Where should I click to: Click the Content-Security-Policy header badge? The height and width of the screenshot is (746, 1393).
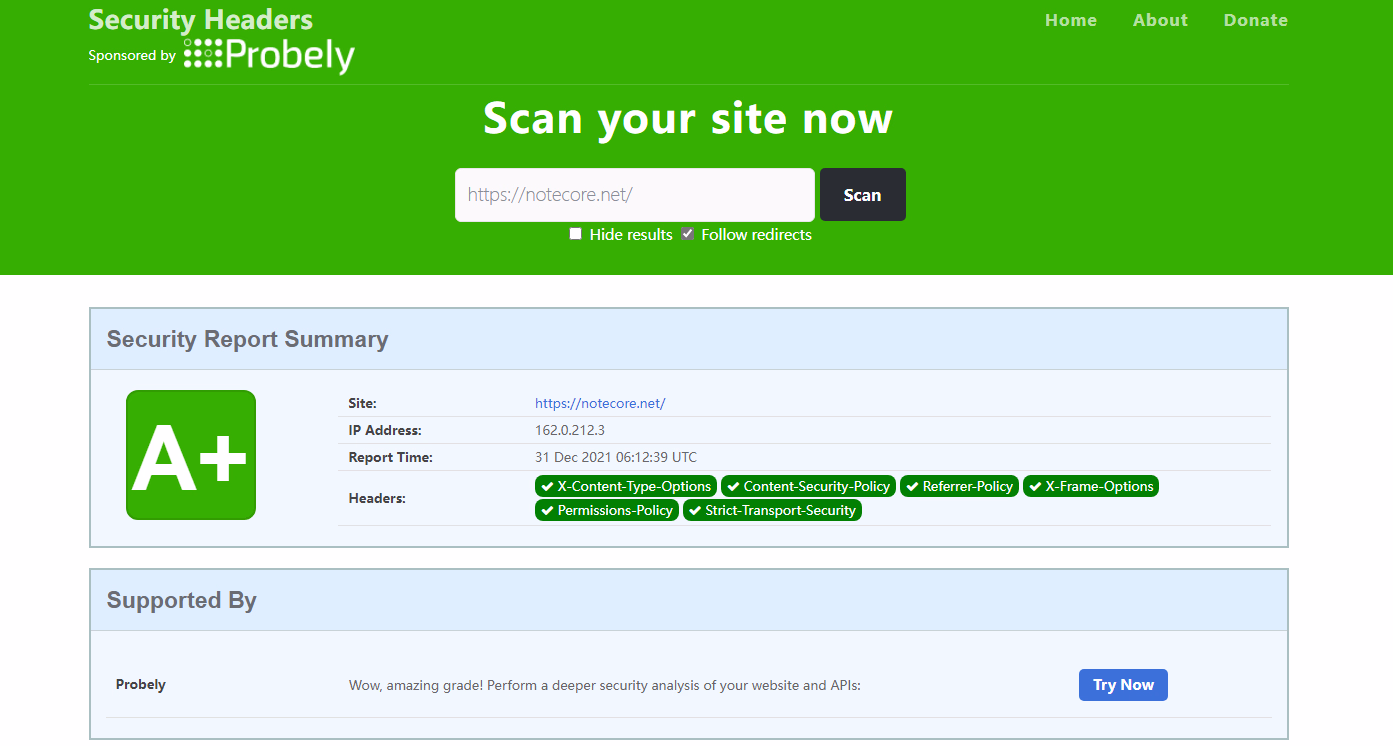[808, 487]
